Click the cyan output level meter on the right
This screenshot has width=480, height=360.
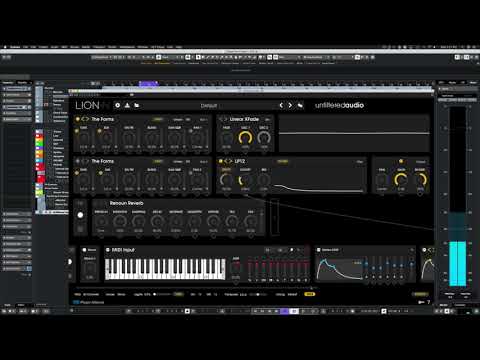click(x=458, y=263)
